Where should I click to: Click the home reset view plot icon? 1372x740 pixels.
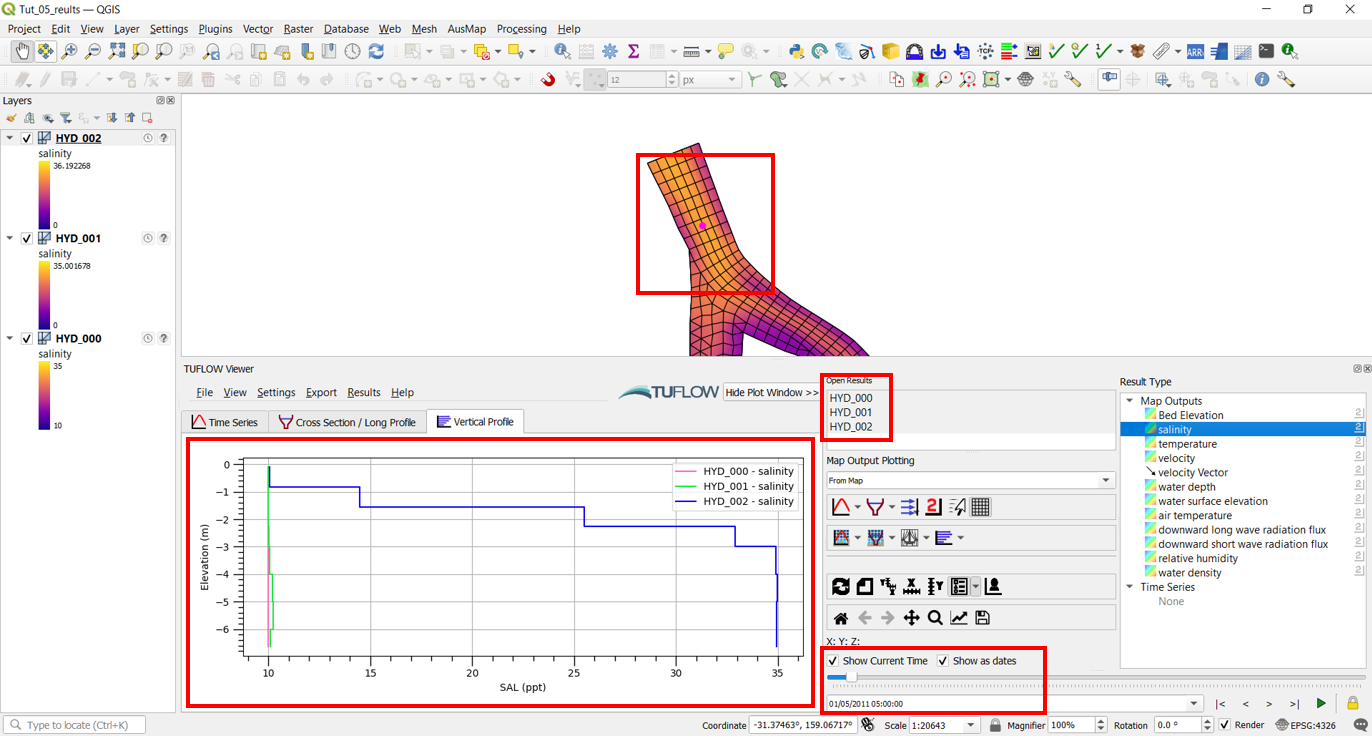click(840, 618)
